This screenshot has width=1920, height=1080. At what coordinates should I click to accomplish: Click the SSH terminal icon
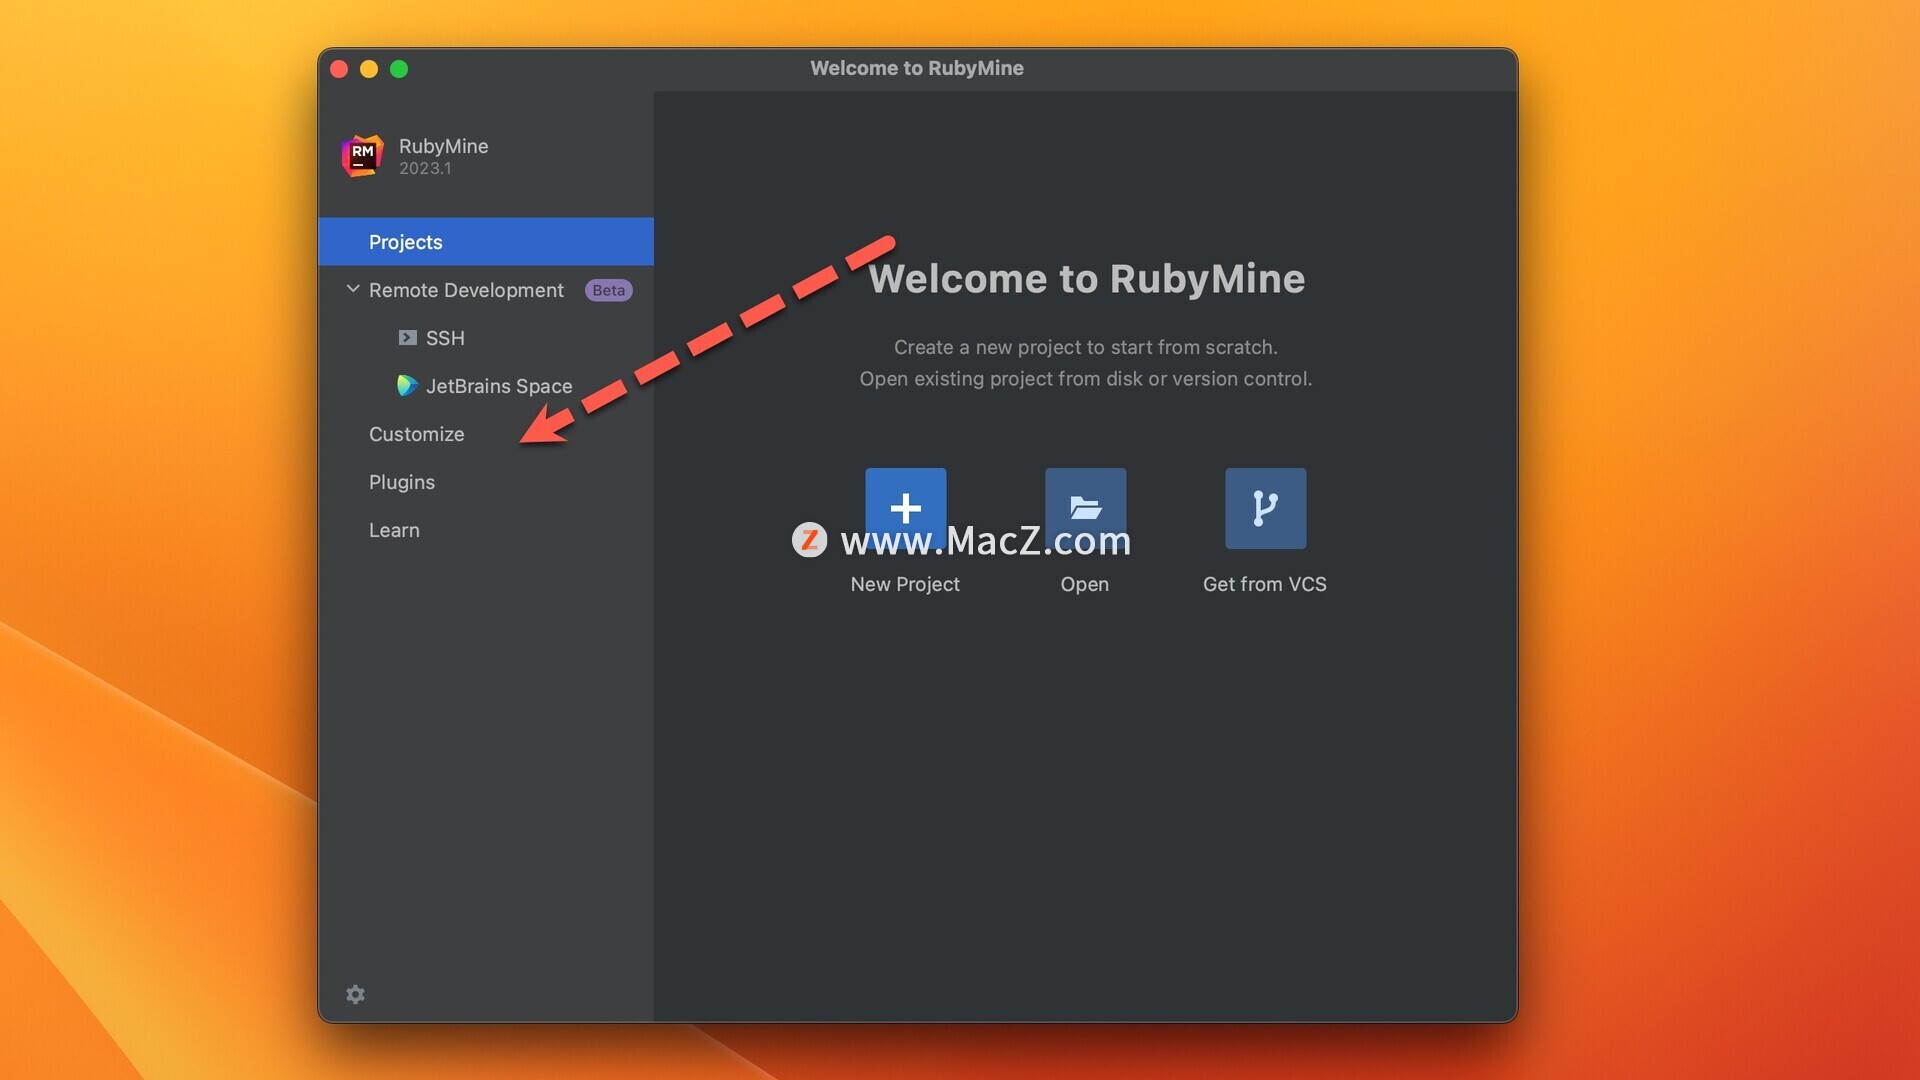click(407, 338)
